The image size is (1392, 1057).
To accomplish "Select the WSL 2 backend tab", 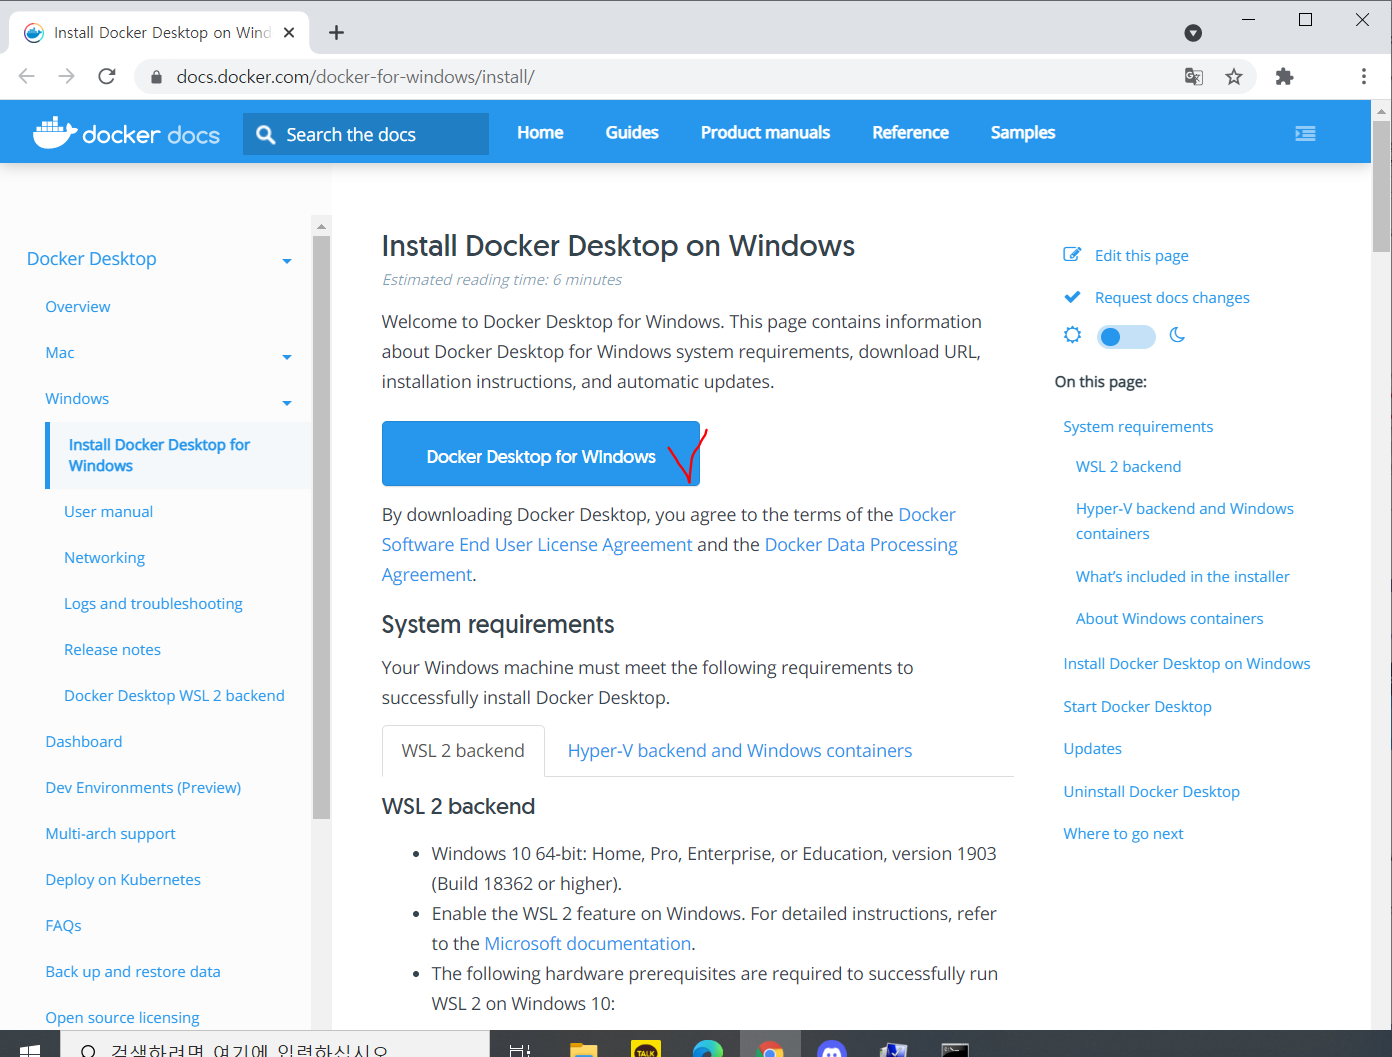I will (463, 751).
